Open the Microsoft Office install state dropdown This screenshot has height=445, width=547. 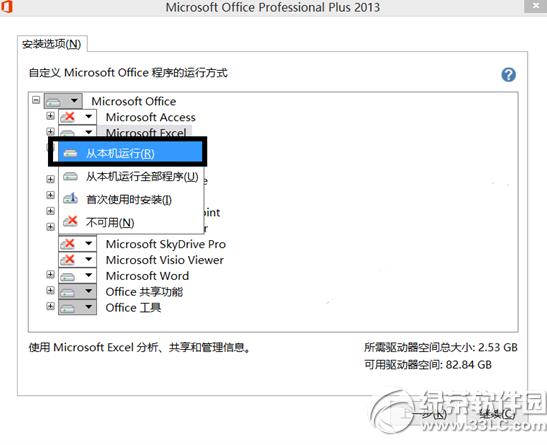click(63, 101)
